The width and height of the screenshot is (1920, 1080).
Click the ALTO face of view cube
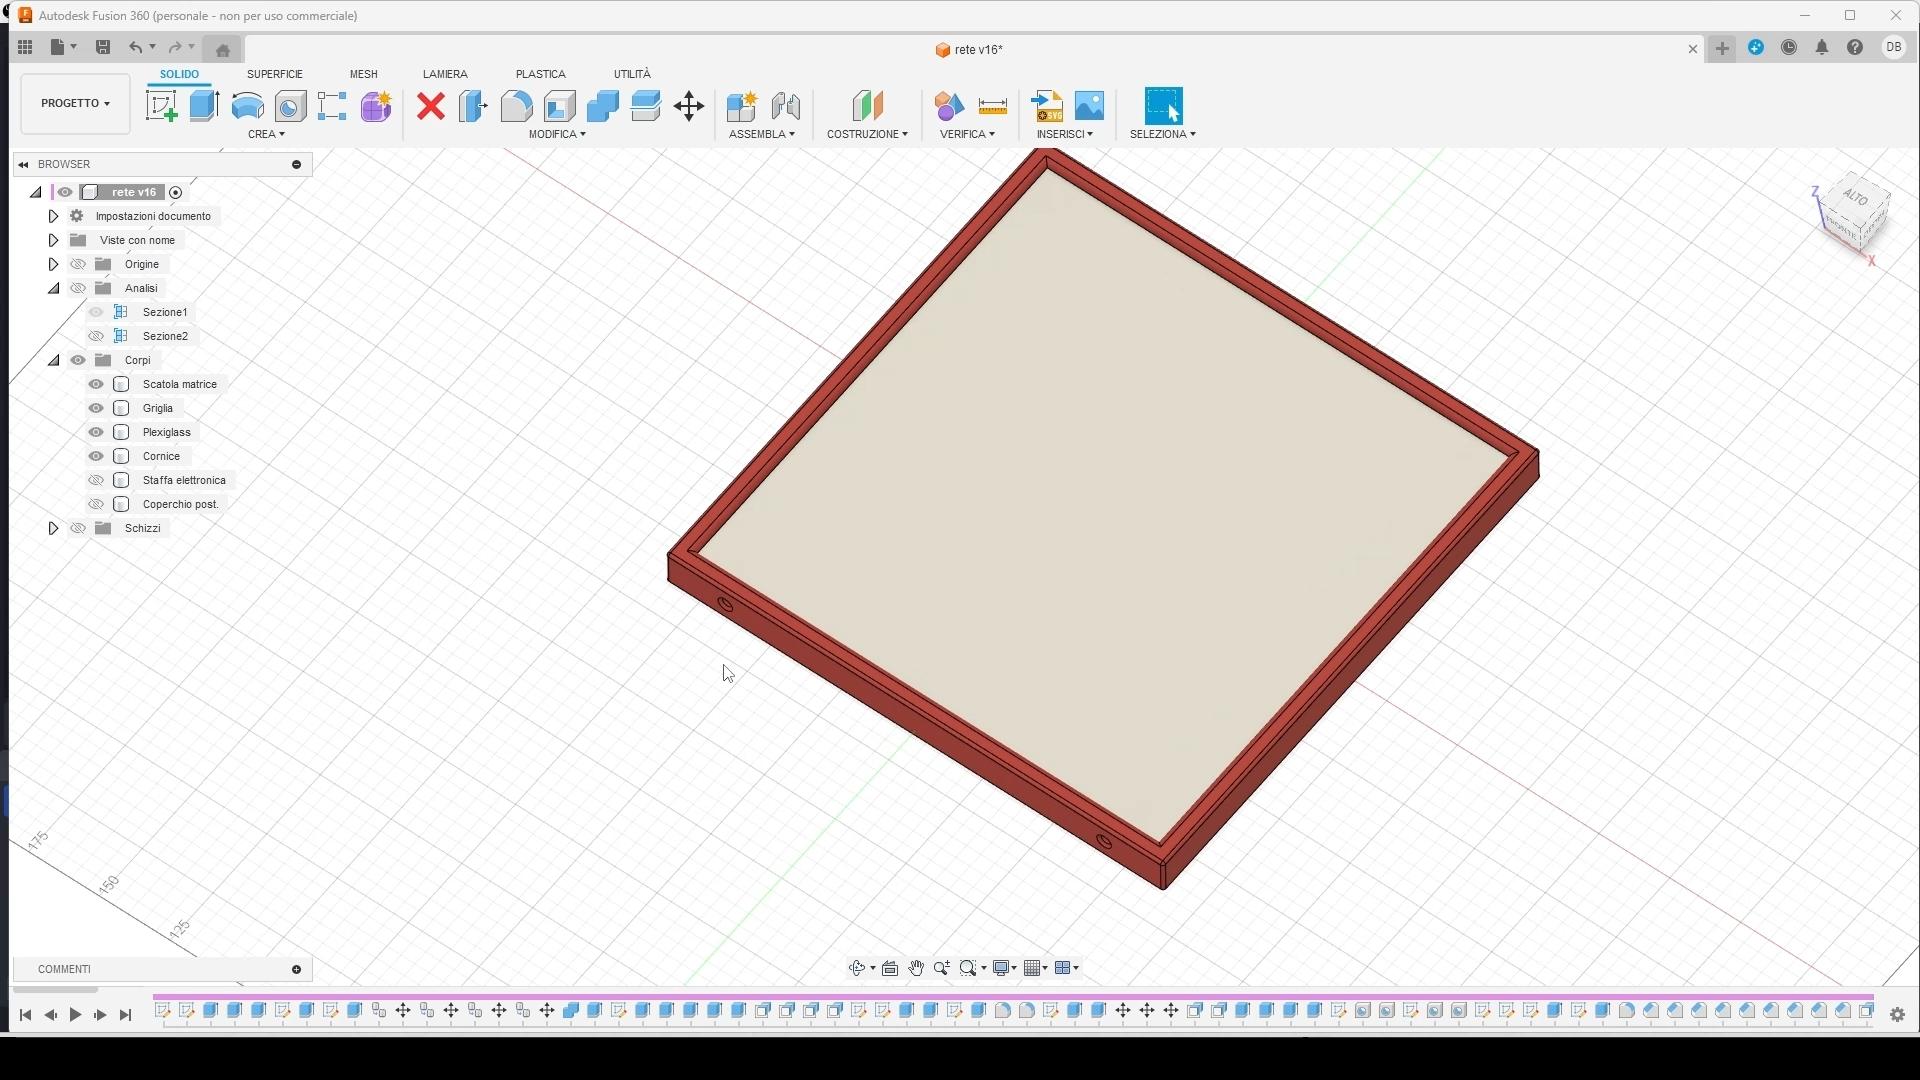[1856, 198]
